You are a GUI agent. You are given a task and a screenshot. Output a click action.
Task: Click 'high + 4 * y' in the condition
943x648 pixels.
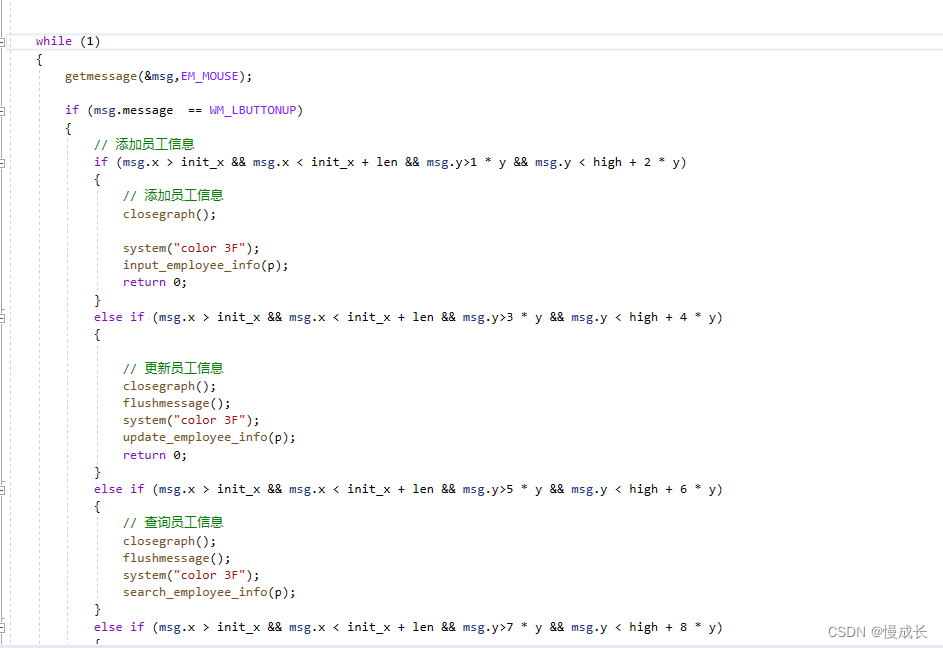click(x=672, y=317)
